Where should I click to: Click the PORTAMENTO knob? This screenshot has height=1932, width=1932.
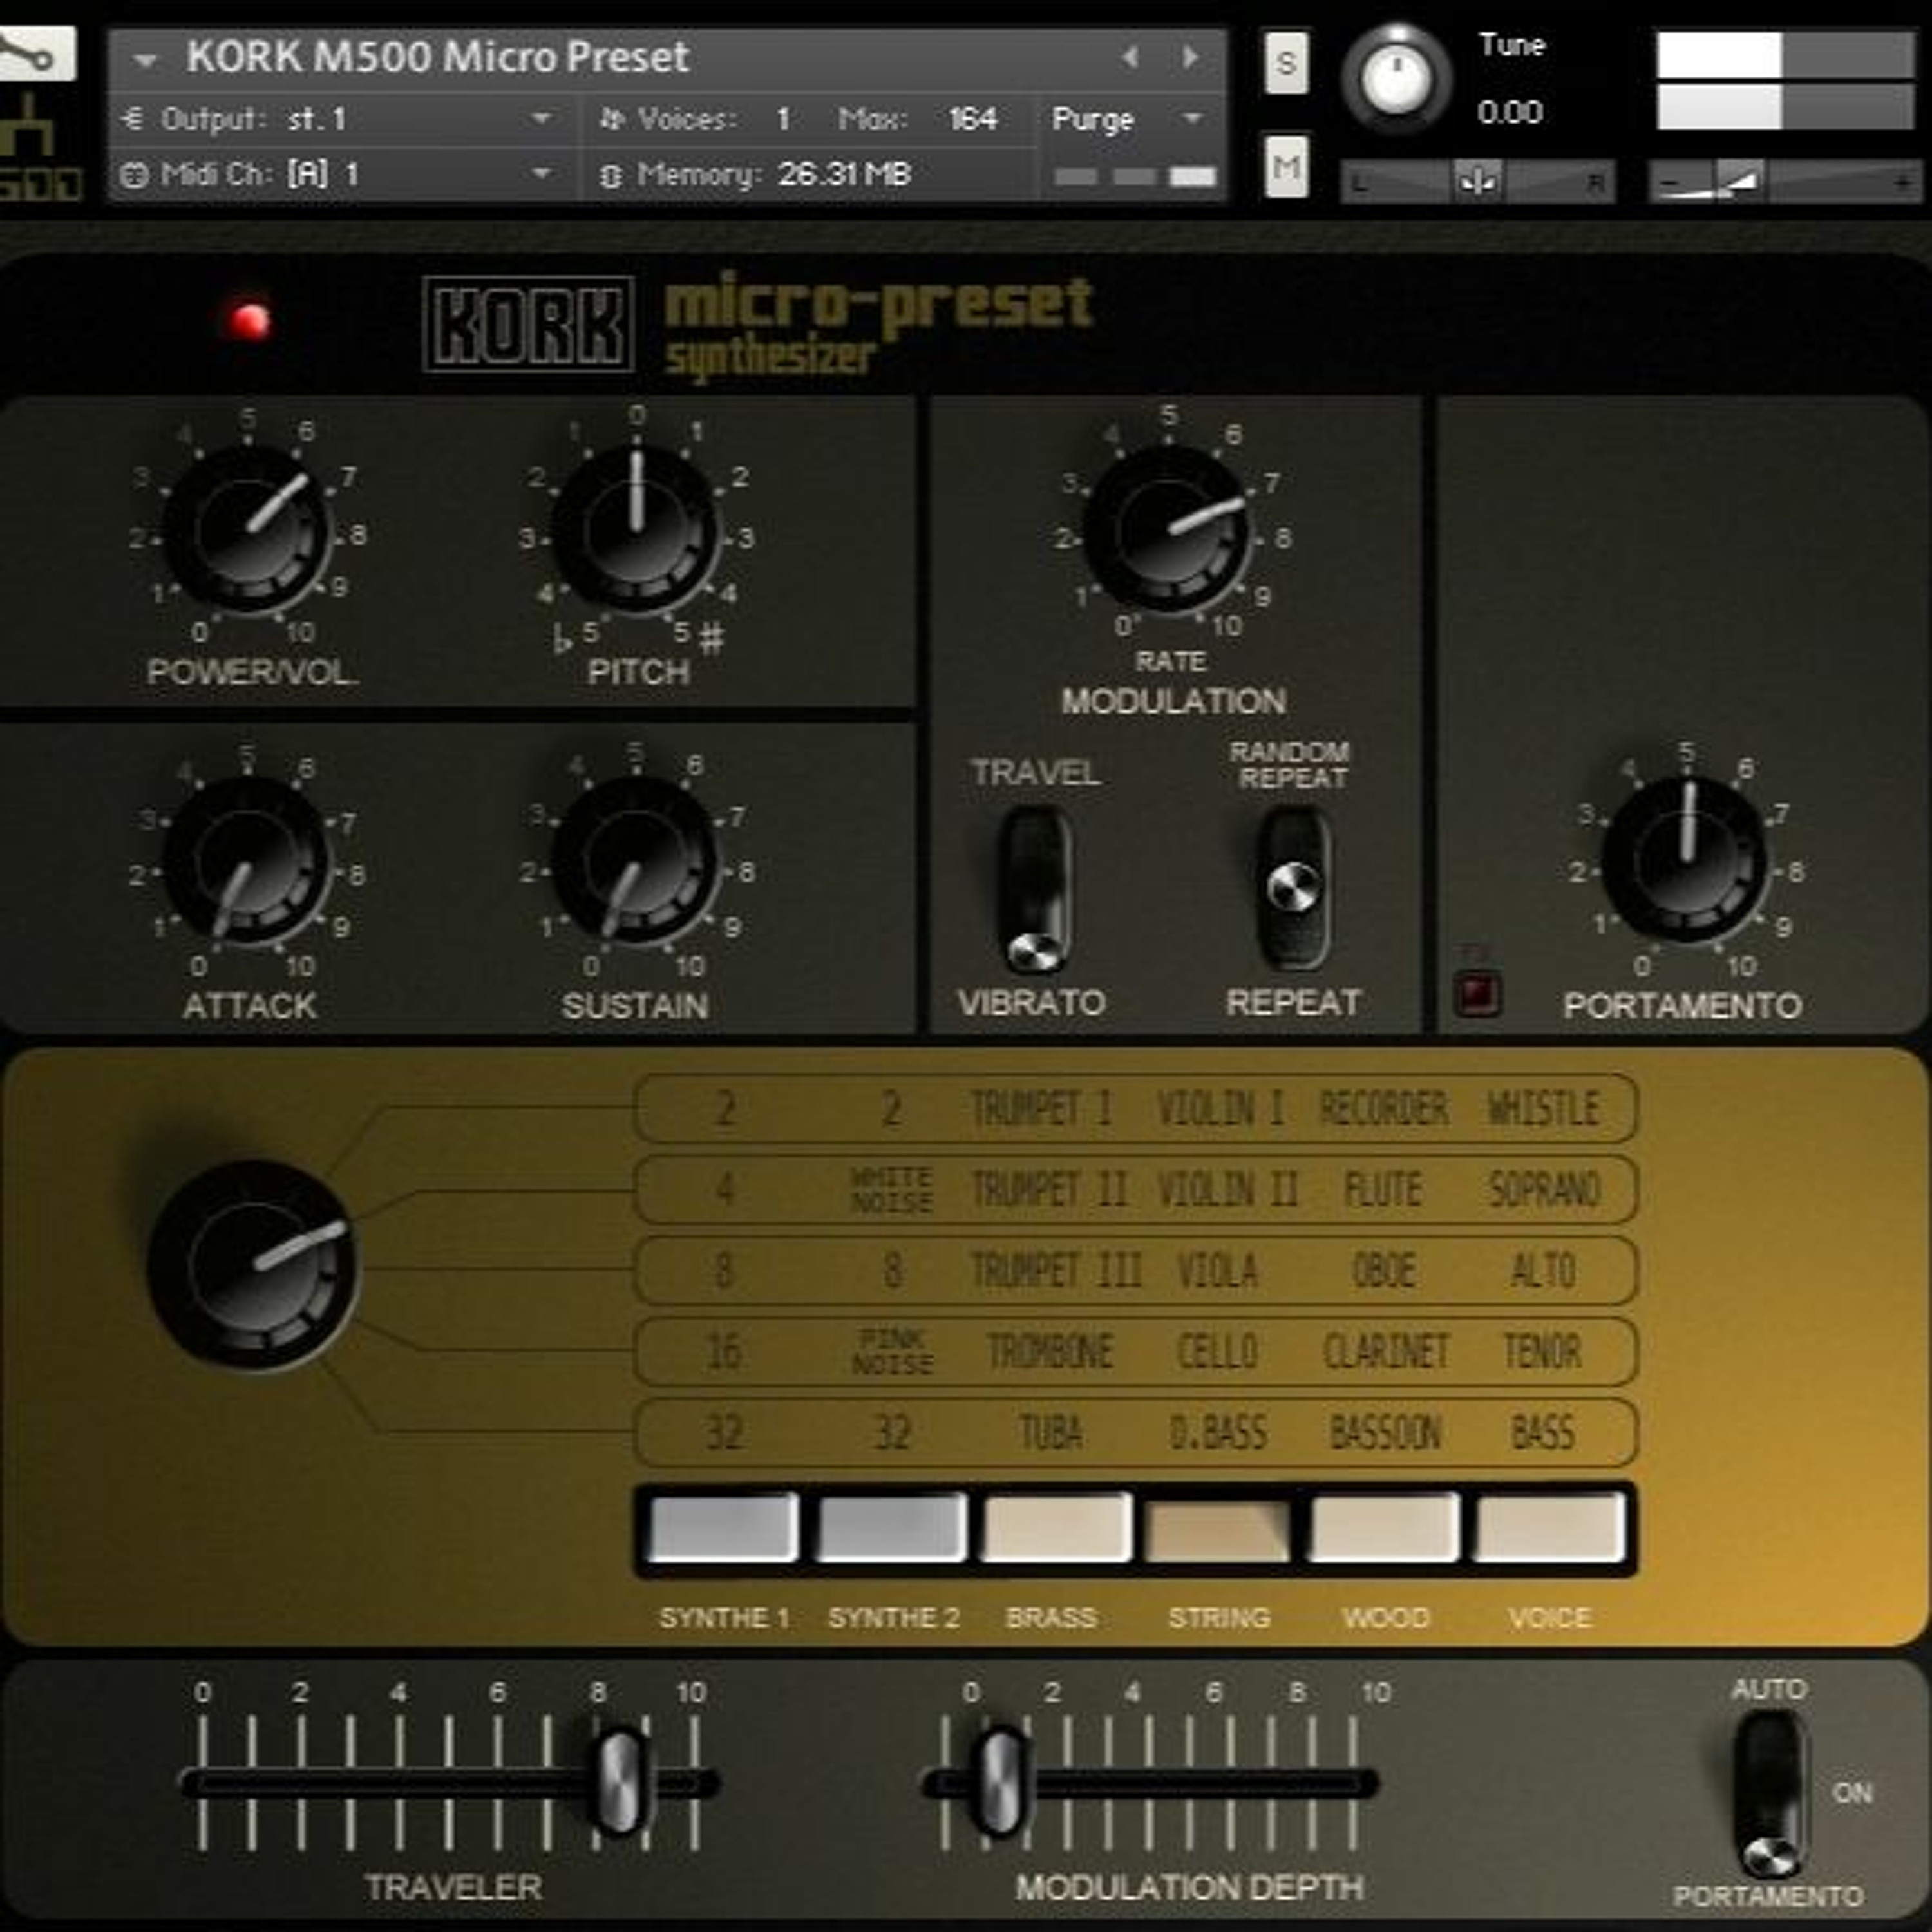pyautogui.click(x=1686, y=860)
